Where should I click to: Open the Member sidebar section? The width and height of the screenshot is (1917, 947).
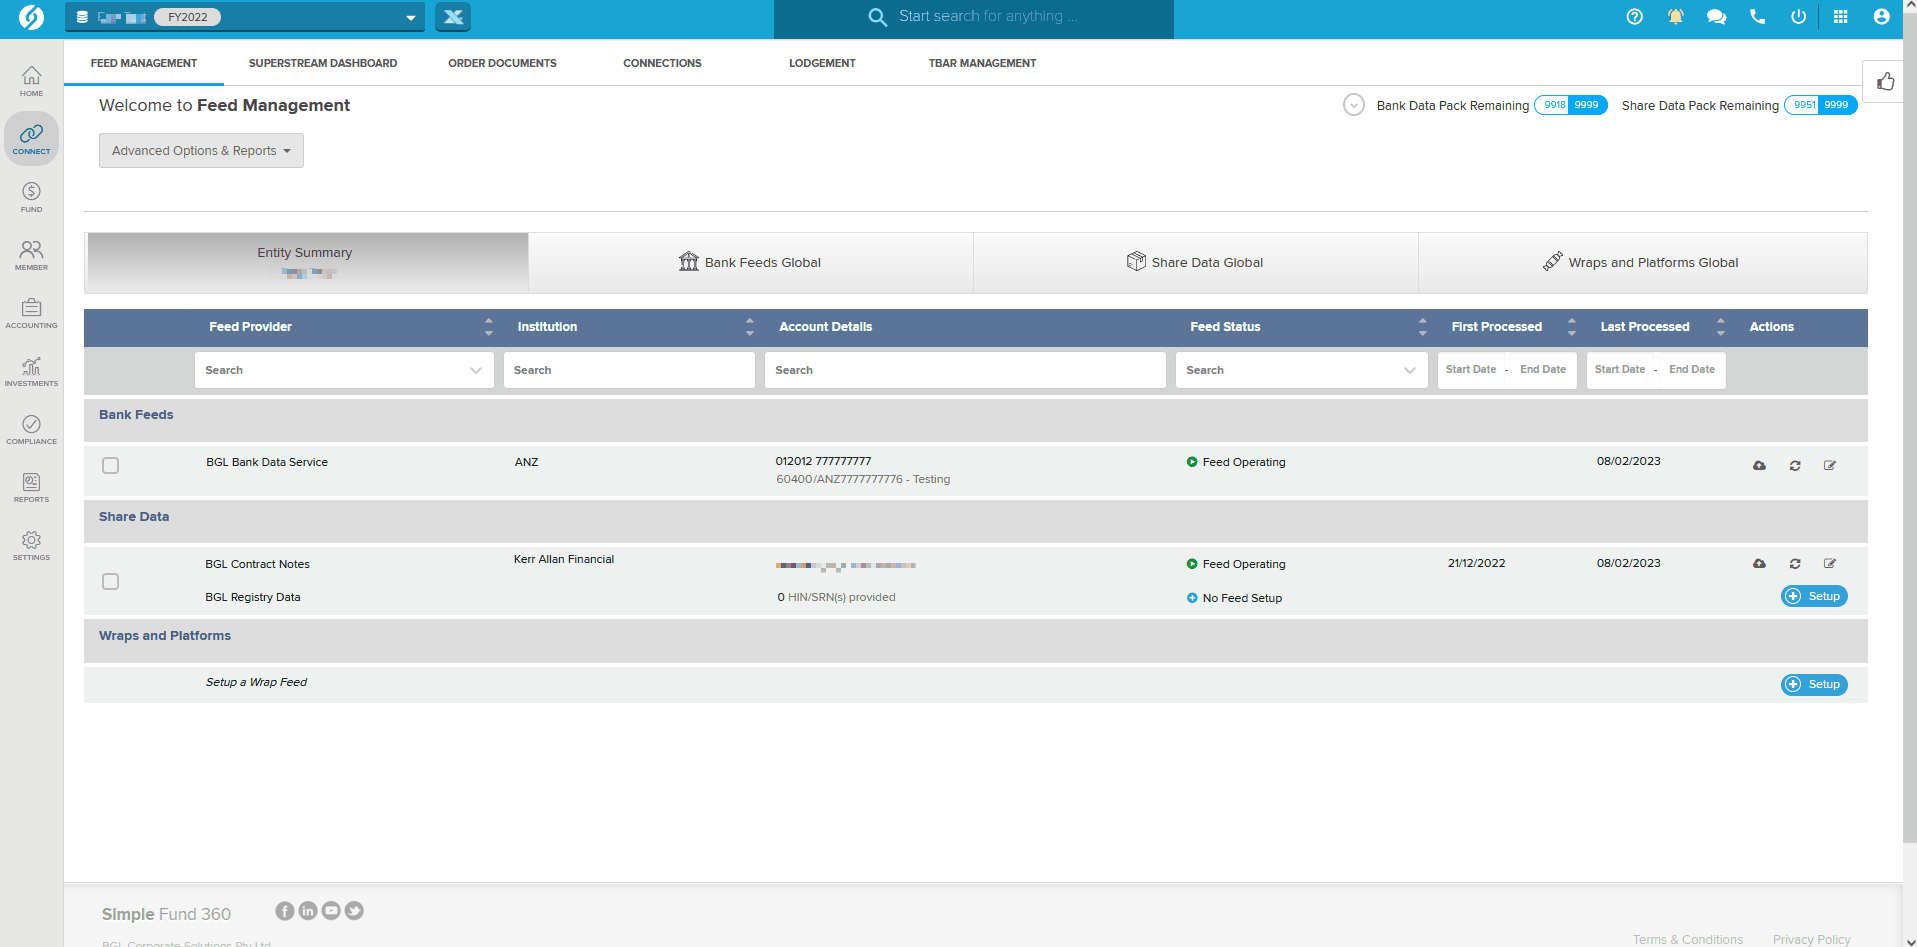[31, 254]
